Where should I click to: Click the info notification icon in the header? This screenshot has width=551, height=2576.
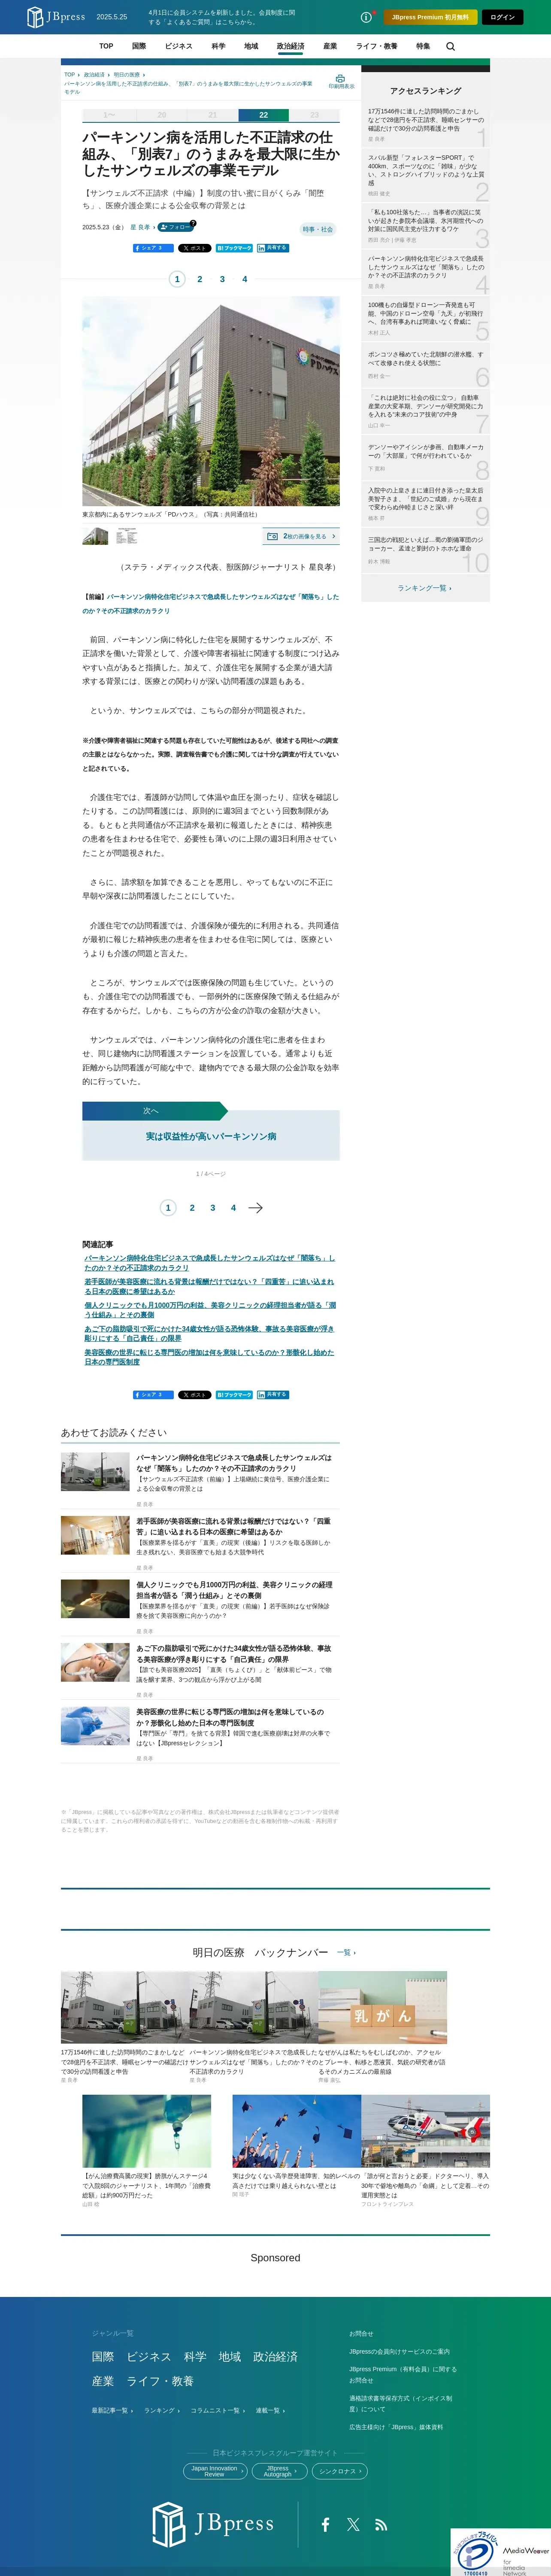366,17
